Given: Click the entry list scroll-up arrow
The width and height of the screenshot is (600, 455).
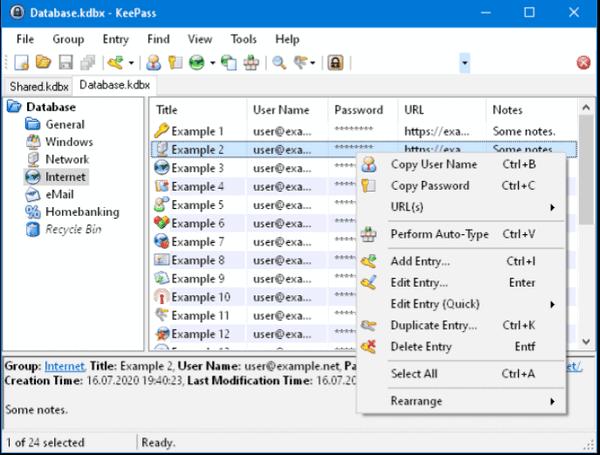Looking at the screenshot, I should click(x=586, y=108).
